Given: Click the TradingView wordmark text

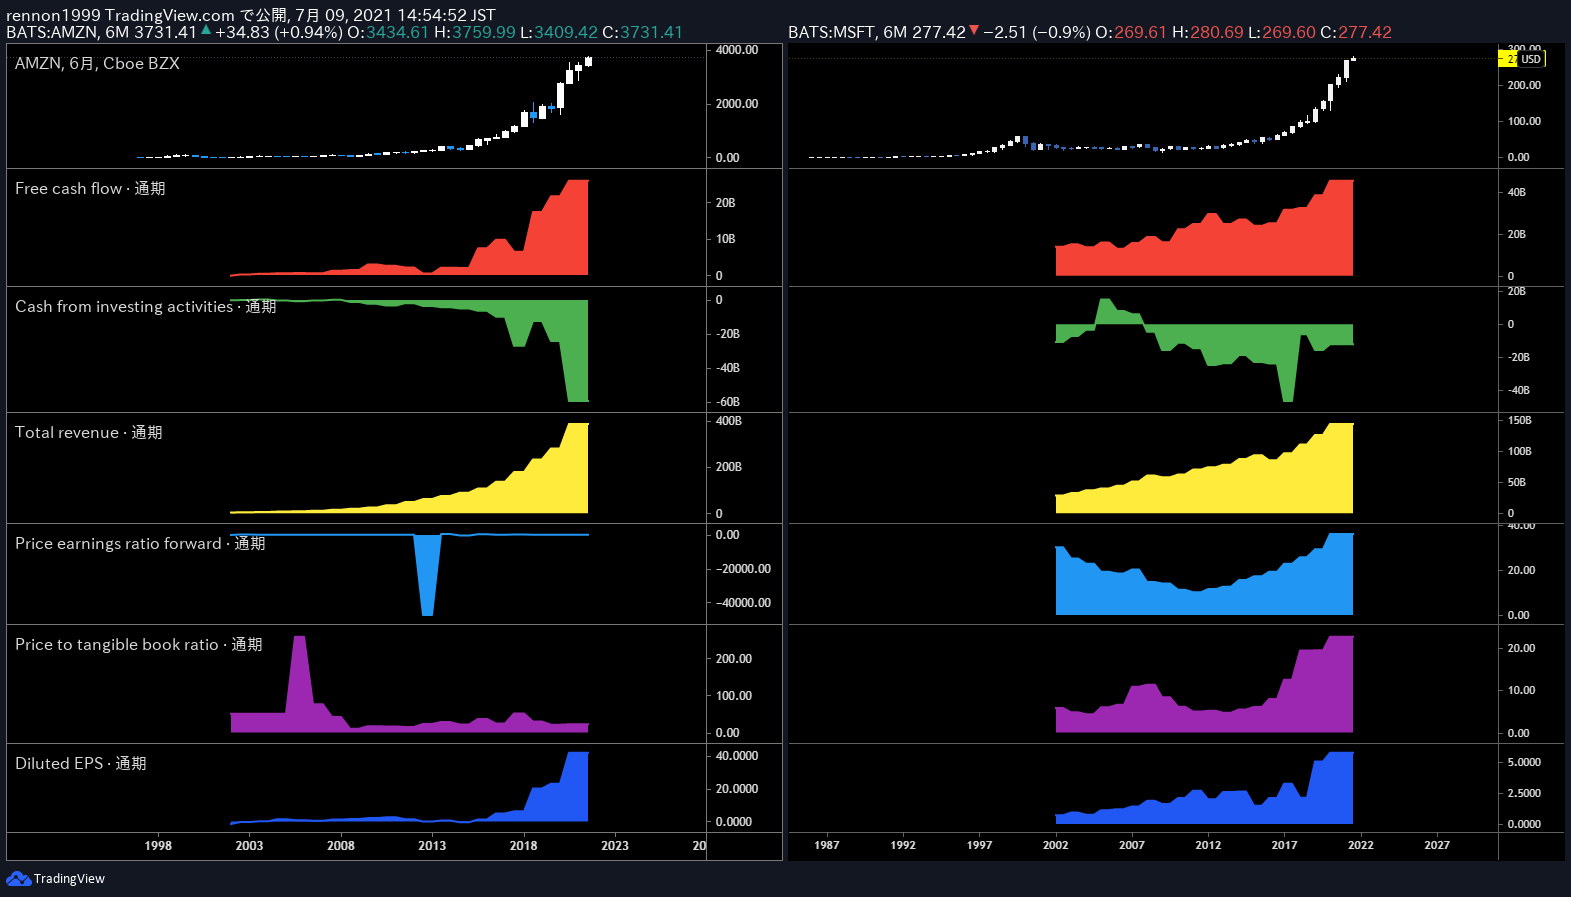Looking at the screenshot, I should 69,879.
